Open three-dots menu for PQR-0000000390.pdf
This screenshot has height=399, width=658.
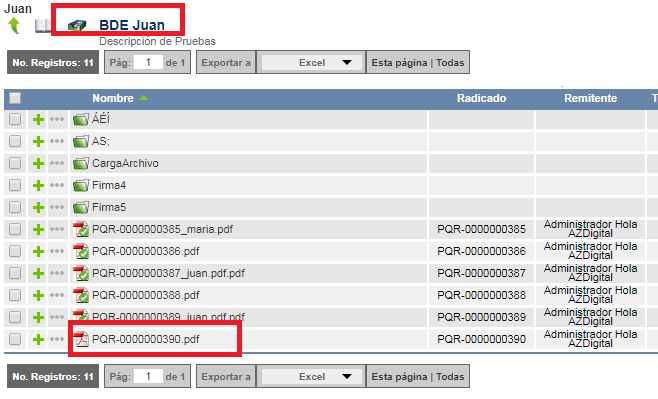57,339
